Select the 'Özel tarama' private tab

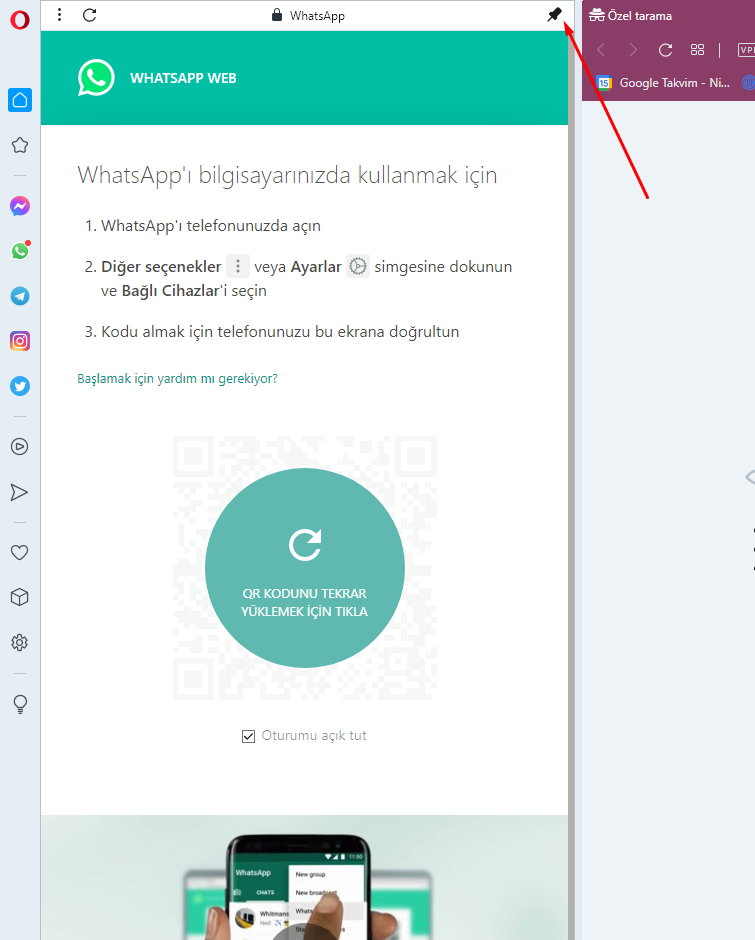[x=631, y=16]
